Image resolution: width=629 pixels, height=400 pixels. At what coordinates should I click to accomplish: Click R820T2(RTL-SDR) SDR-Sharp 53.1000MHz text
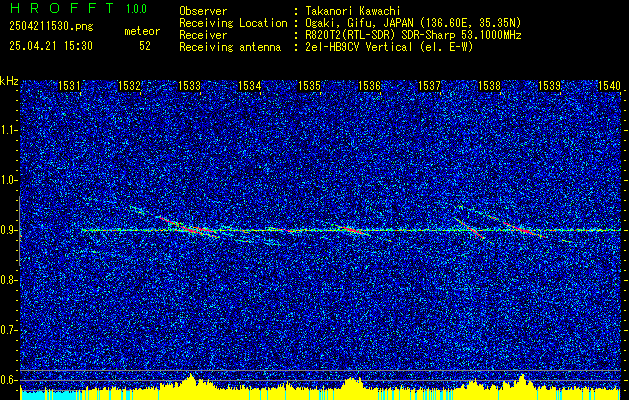[413, 35]
